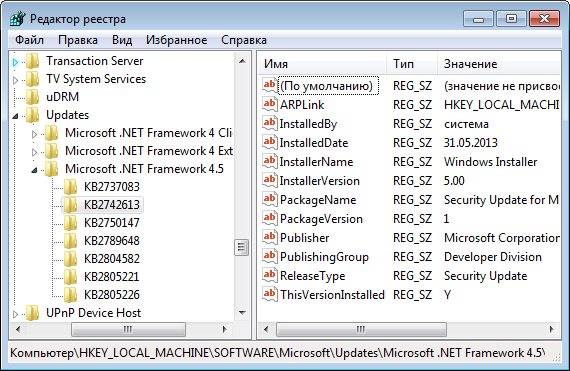Click the values pane horizontal scrollbar thumb
This screenshot has width=570, height=371.
(361, 329)
